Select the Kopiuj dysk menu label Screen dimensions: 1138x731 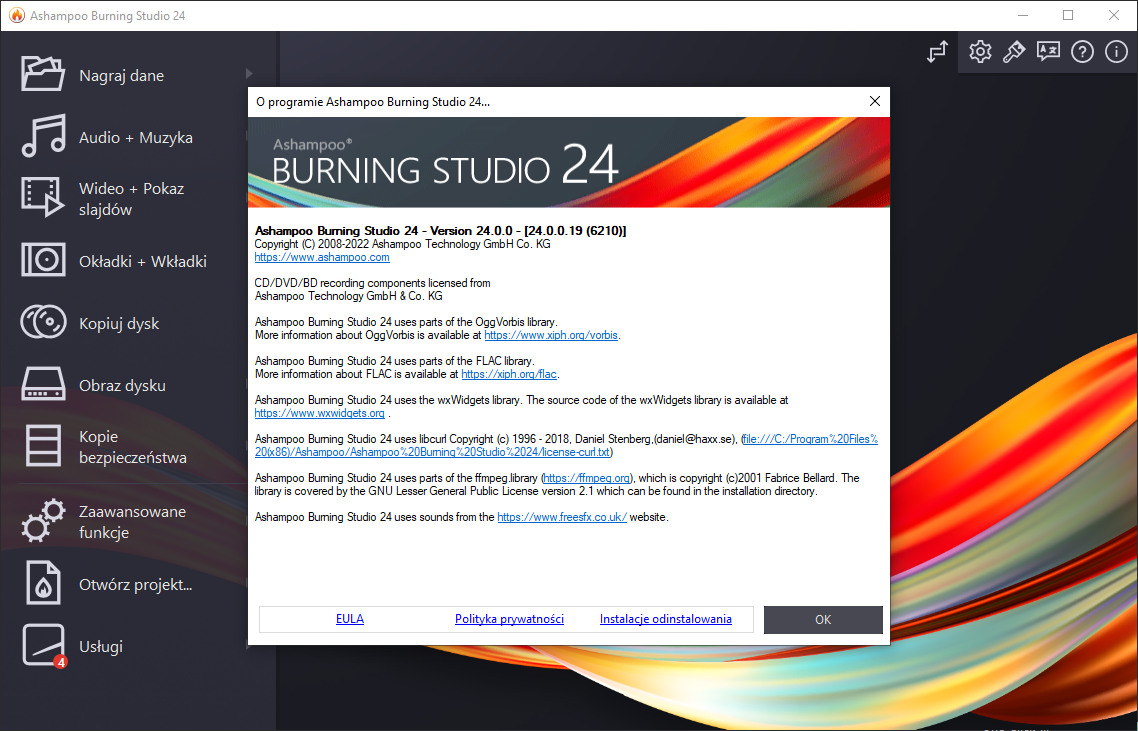pos(119,324)
